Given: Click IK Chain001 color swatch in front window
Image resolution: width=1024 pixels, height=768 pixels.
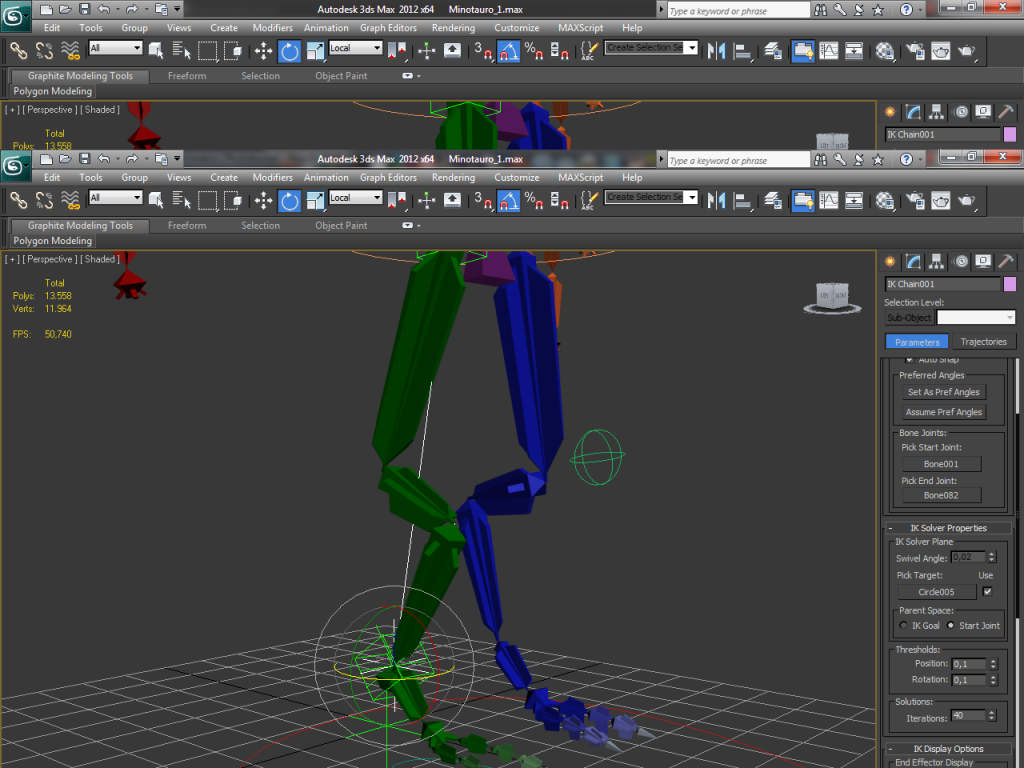Looking at the screenshot, I should point(1010,284).
